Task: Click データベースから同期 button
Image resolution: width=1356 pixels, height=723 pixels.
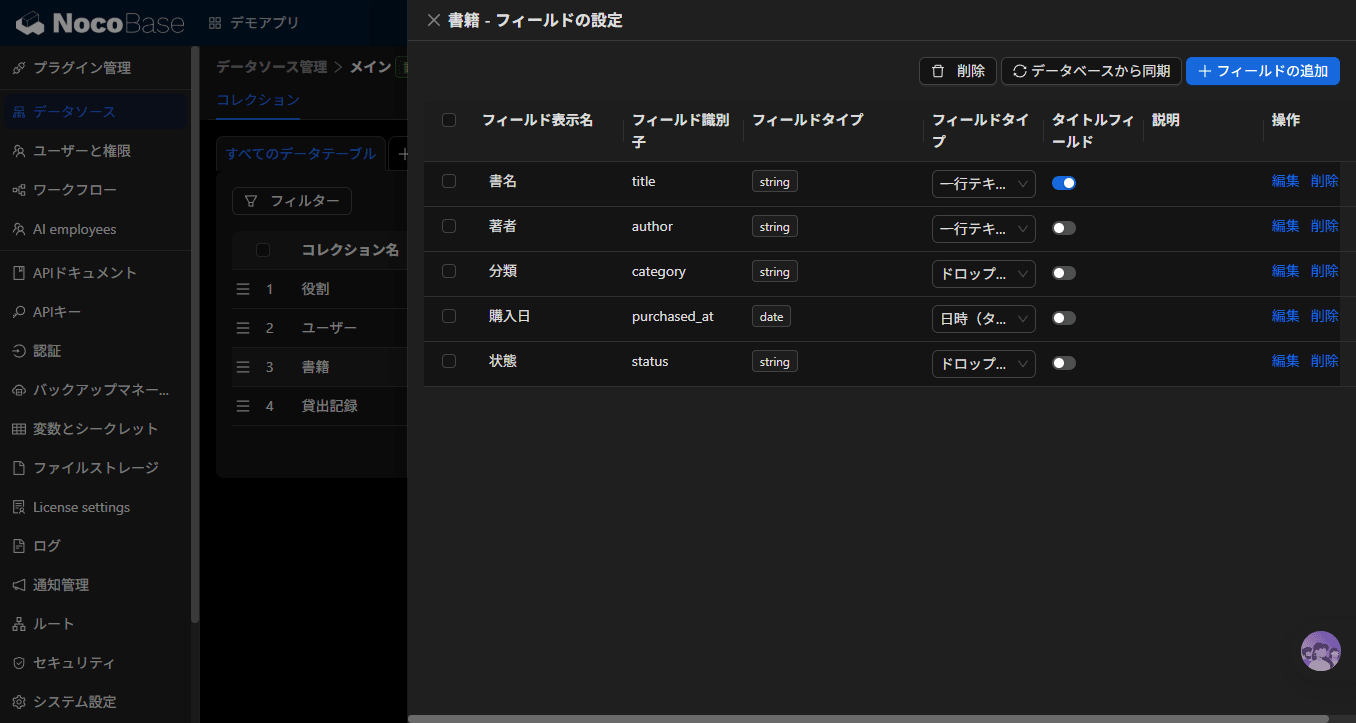Action: tap(1091, 71)
